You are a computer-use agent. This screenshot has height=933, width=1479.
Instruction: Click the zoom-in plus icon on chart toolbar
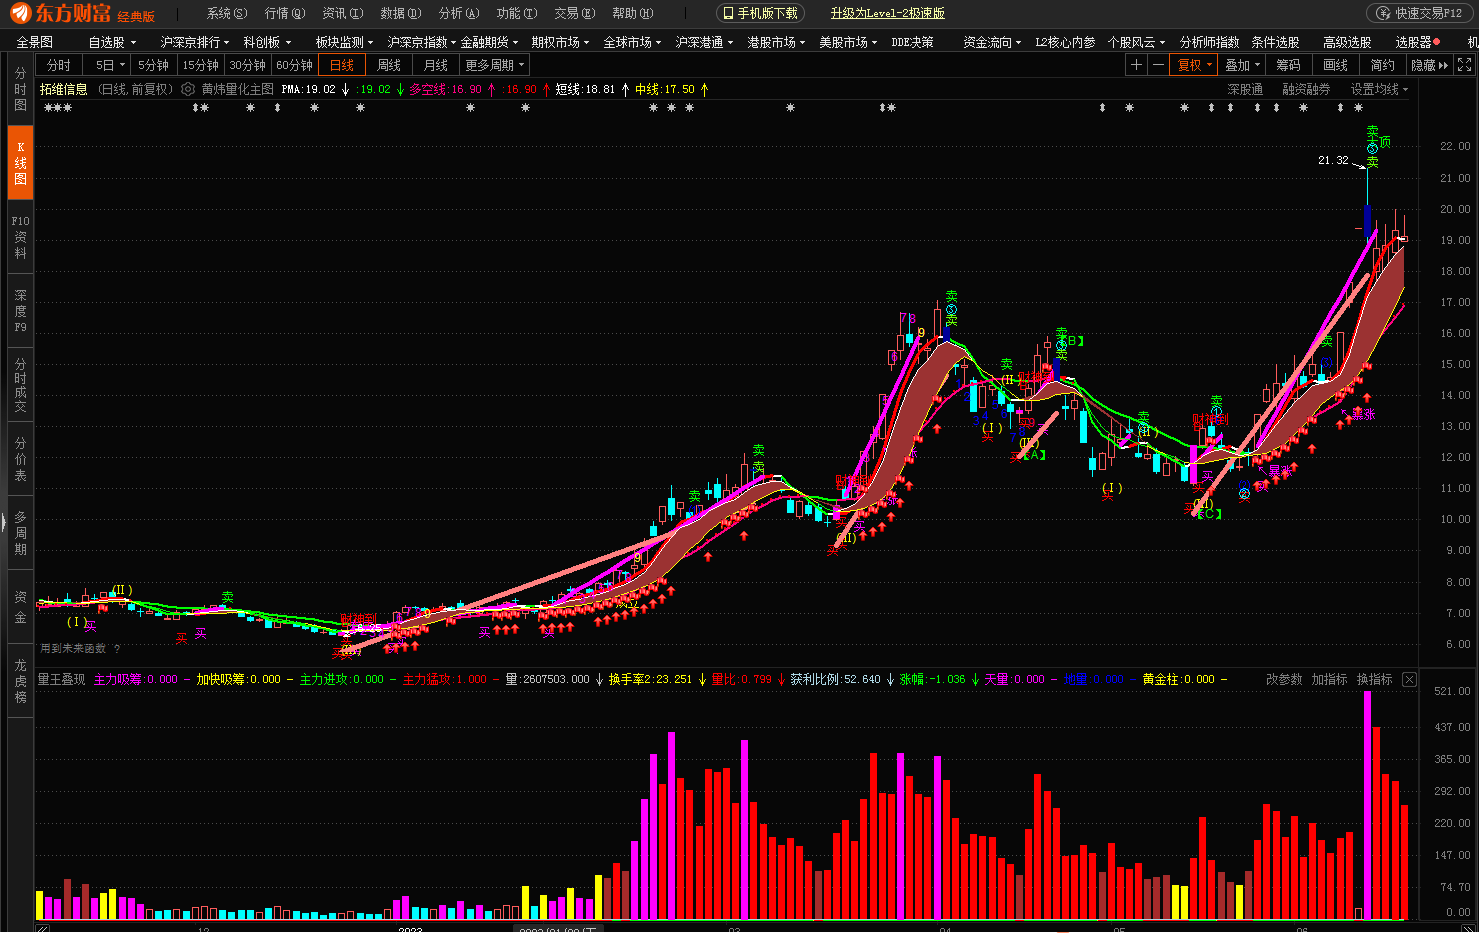point(1136,65)
